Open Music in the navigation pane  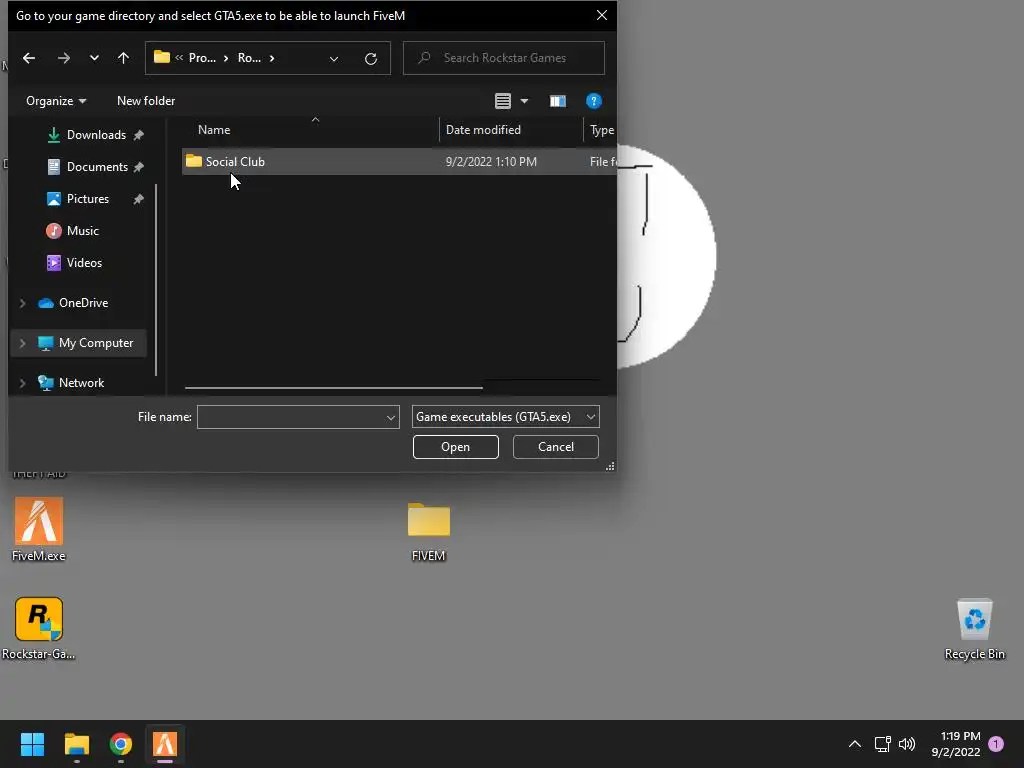click(82, 231)
